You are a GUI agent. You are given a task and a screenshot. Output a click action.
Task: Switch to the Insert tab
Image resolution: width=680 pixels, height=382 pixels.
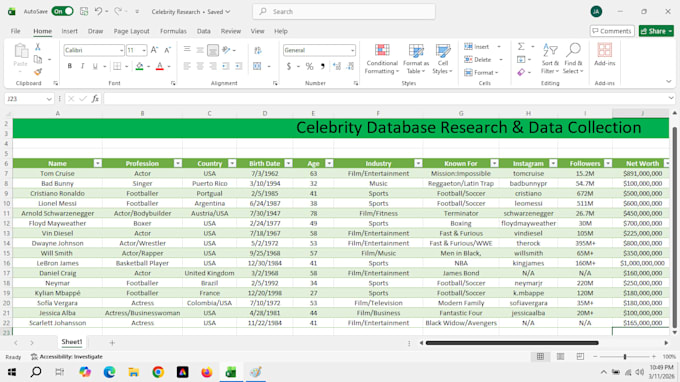69,31
